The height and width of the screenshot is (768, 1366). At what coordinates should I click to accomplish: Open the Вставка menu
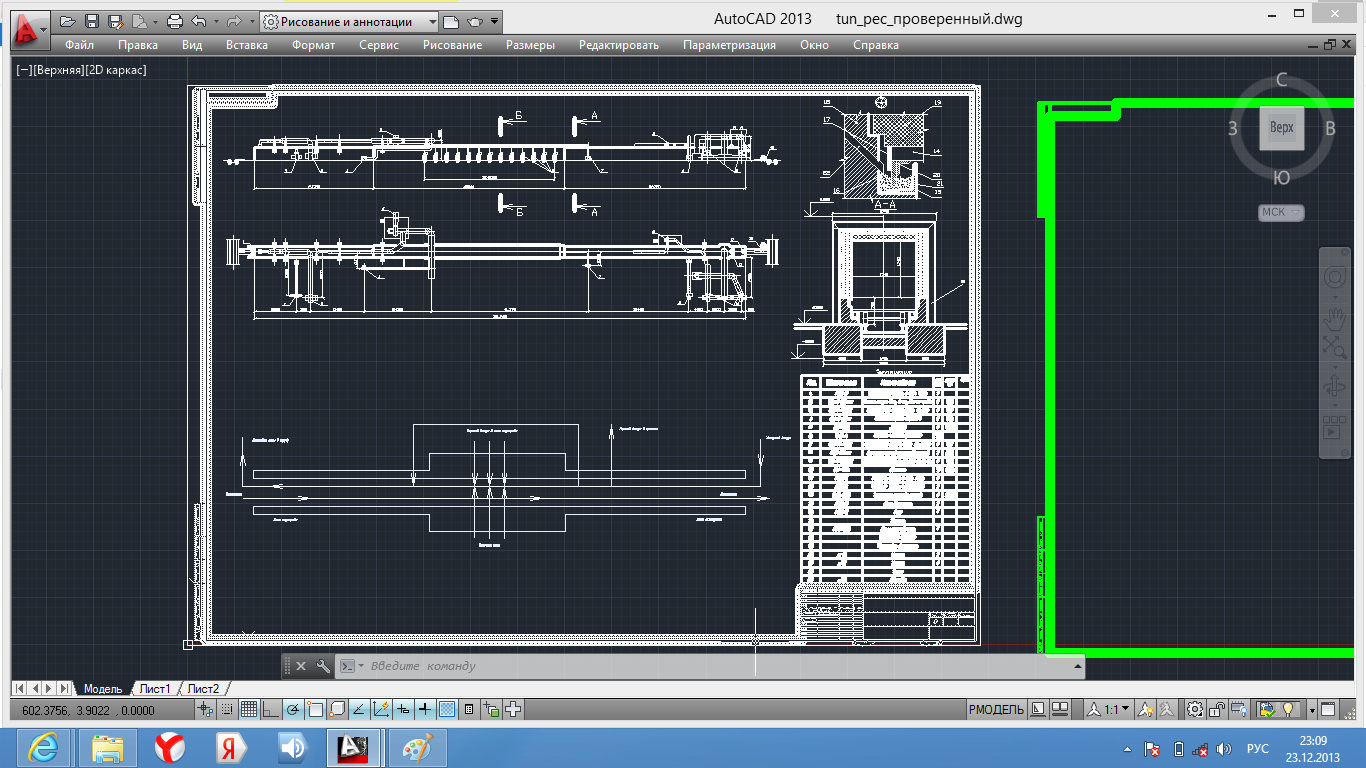point(247,45)
